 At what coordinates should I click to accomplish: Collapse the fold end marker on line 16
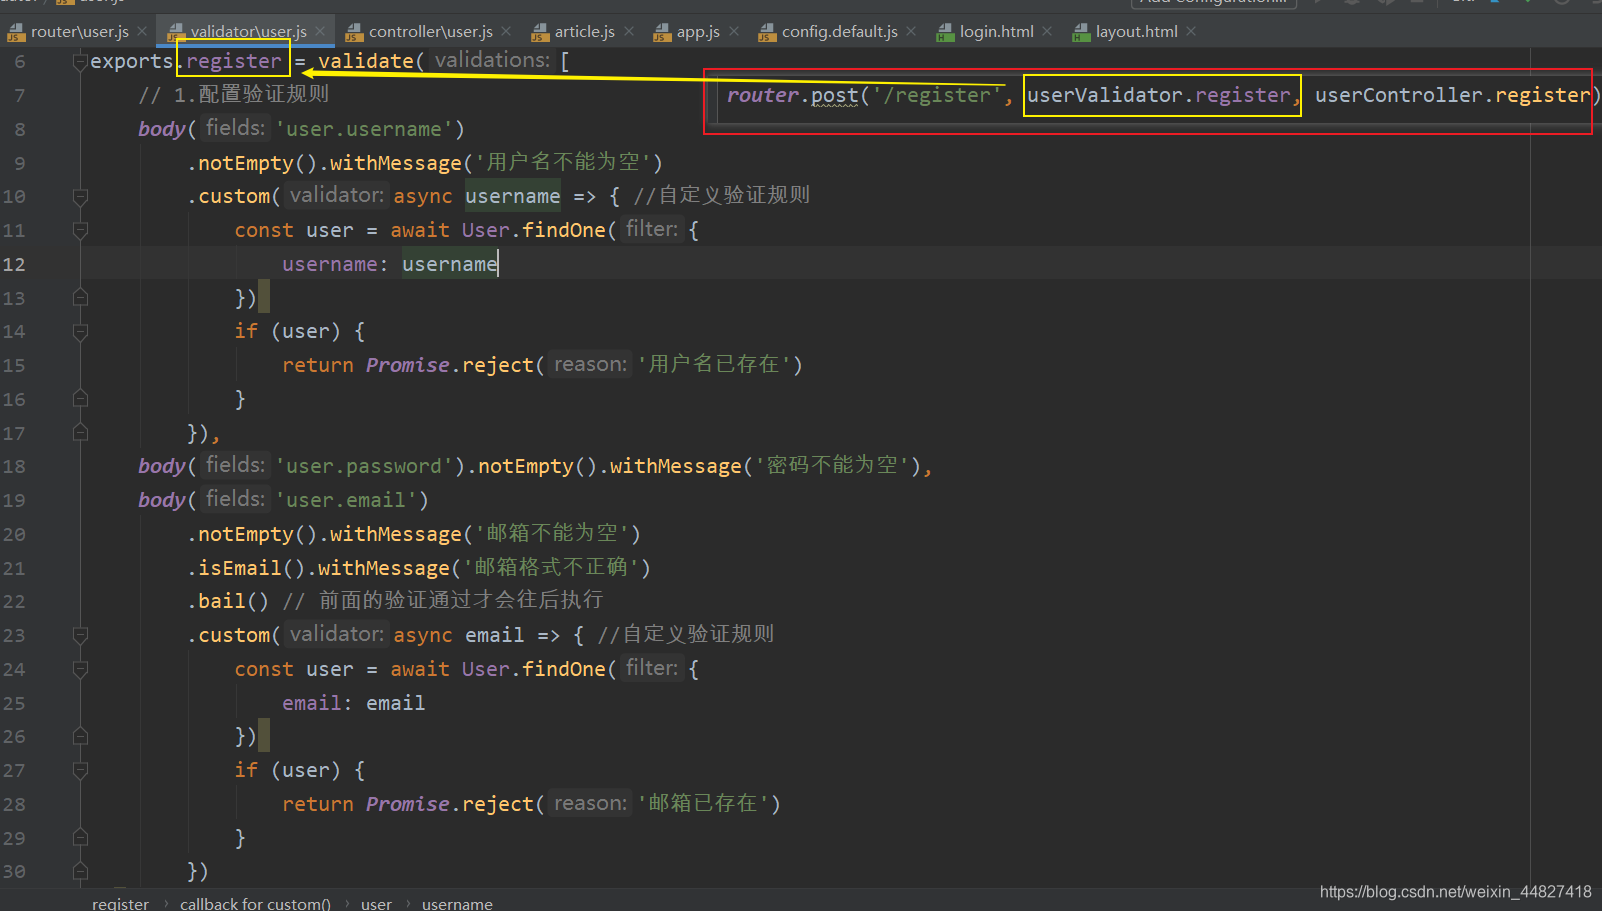click(x=81, y=399)
